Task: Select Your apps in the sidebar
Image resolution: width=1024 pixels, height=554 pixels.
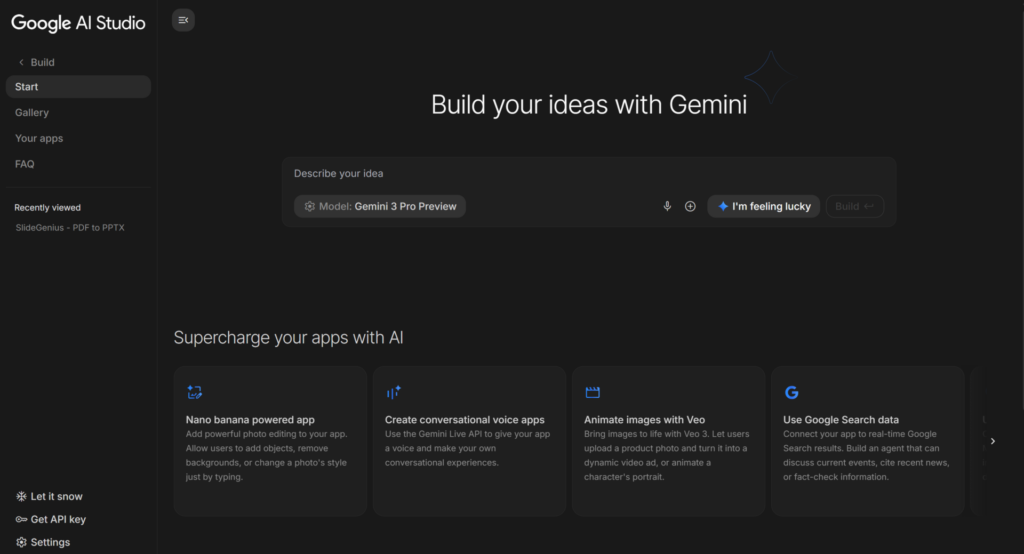Action: (x=39, y=138)
